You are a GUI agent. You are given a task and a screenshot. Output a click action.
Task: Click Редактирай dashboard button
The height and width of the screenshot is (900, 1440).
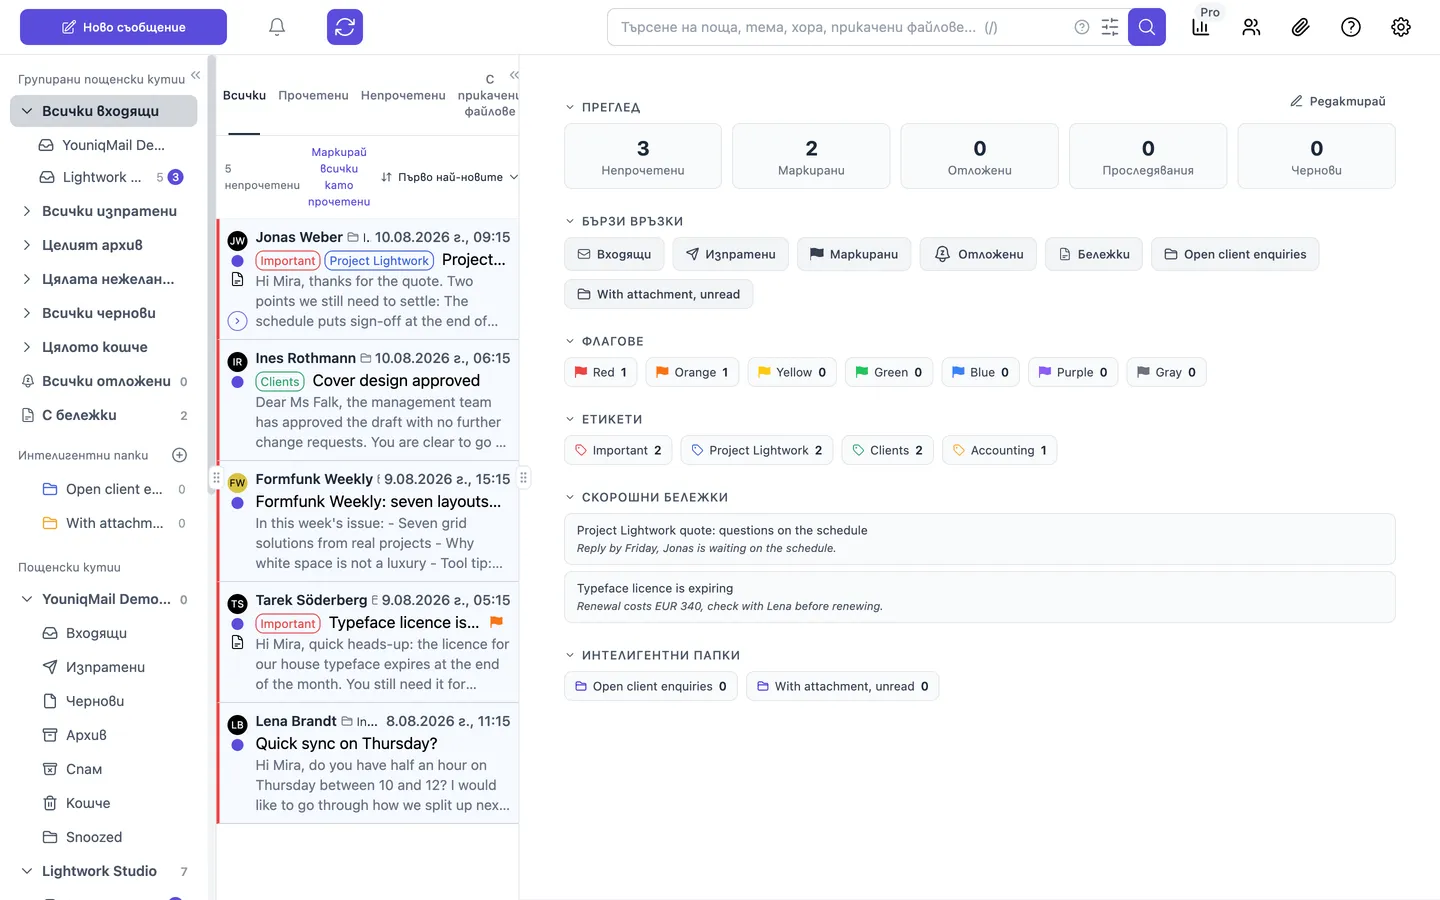(1337, 101)
